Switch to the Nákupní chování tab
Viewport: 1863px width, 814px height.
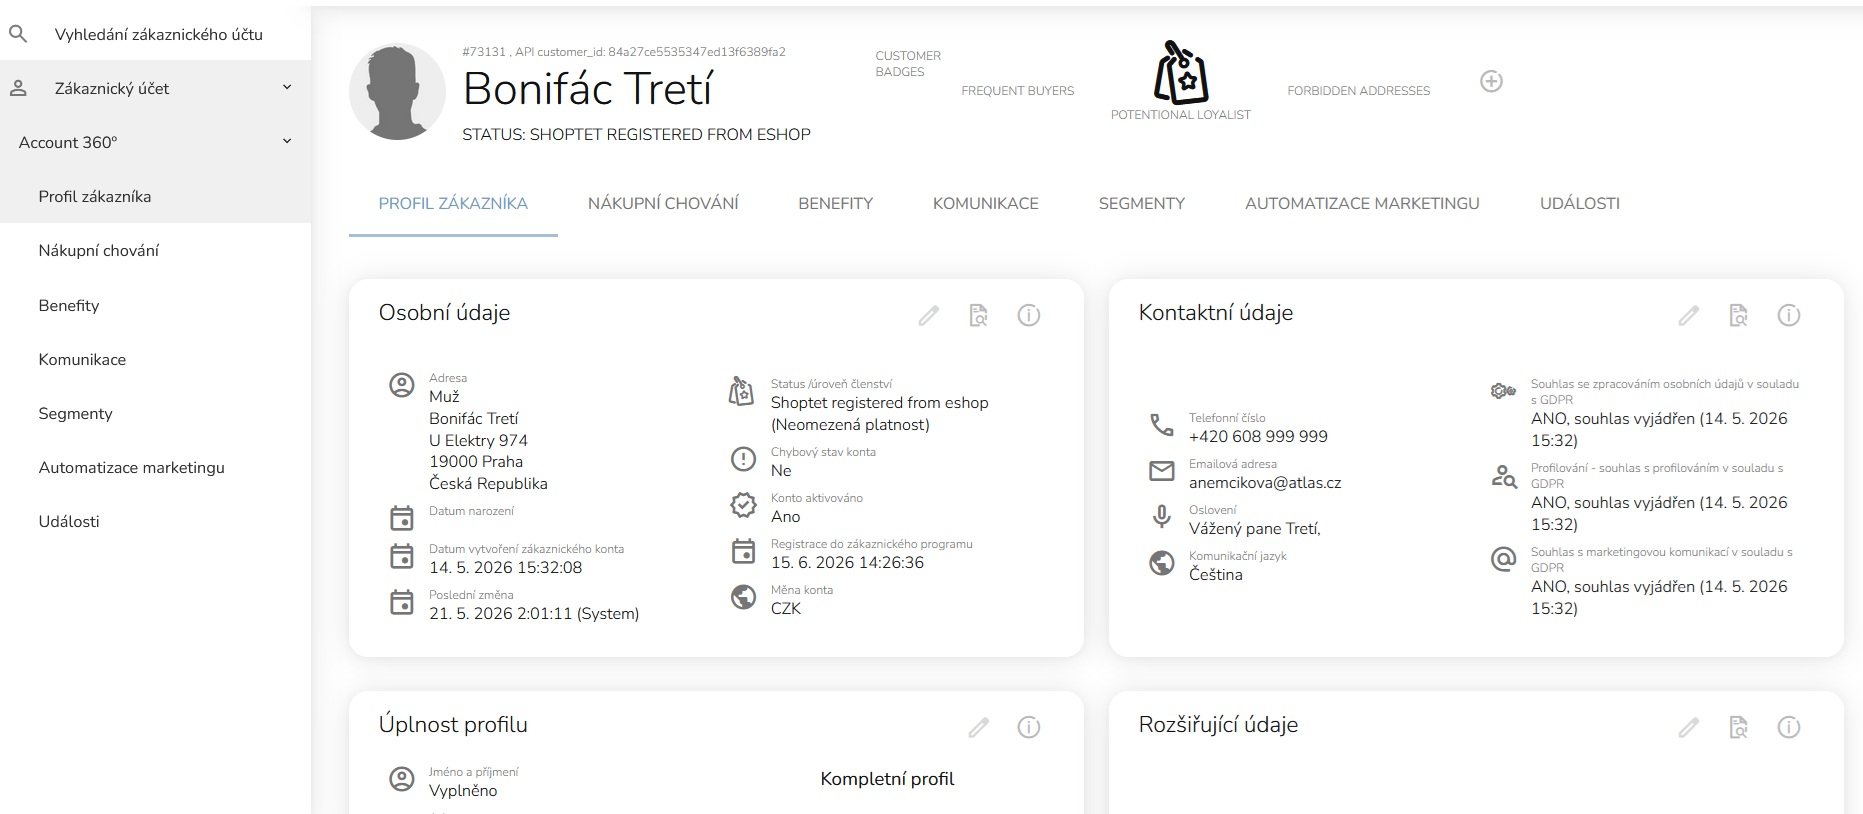(663, 203)
